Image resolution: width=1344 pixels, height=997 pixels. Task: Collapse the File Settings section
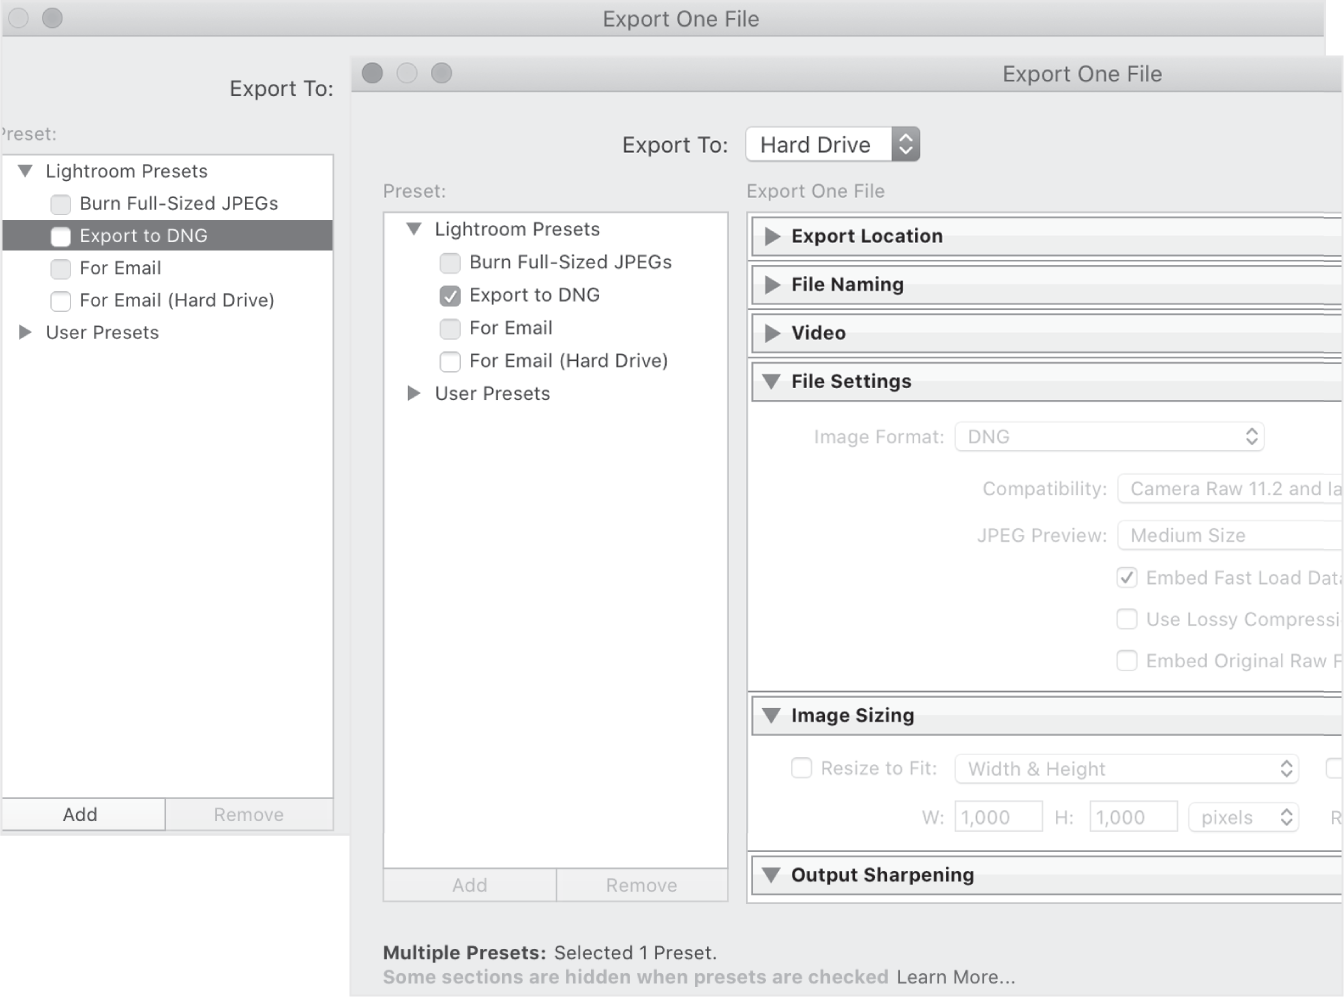(x=771, y=381)
